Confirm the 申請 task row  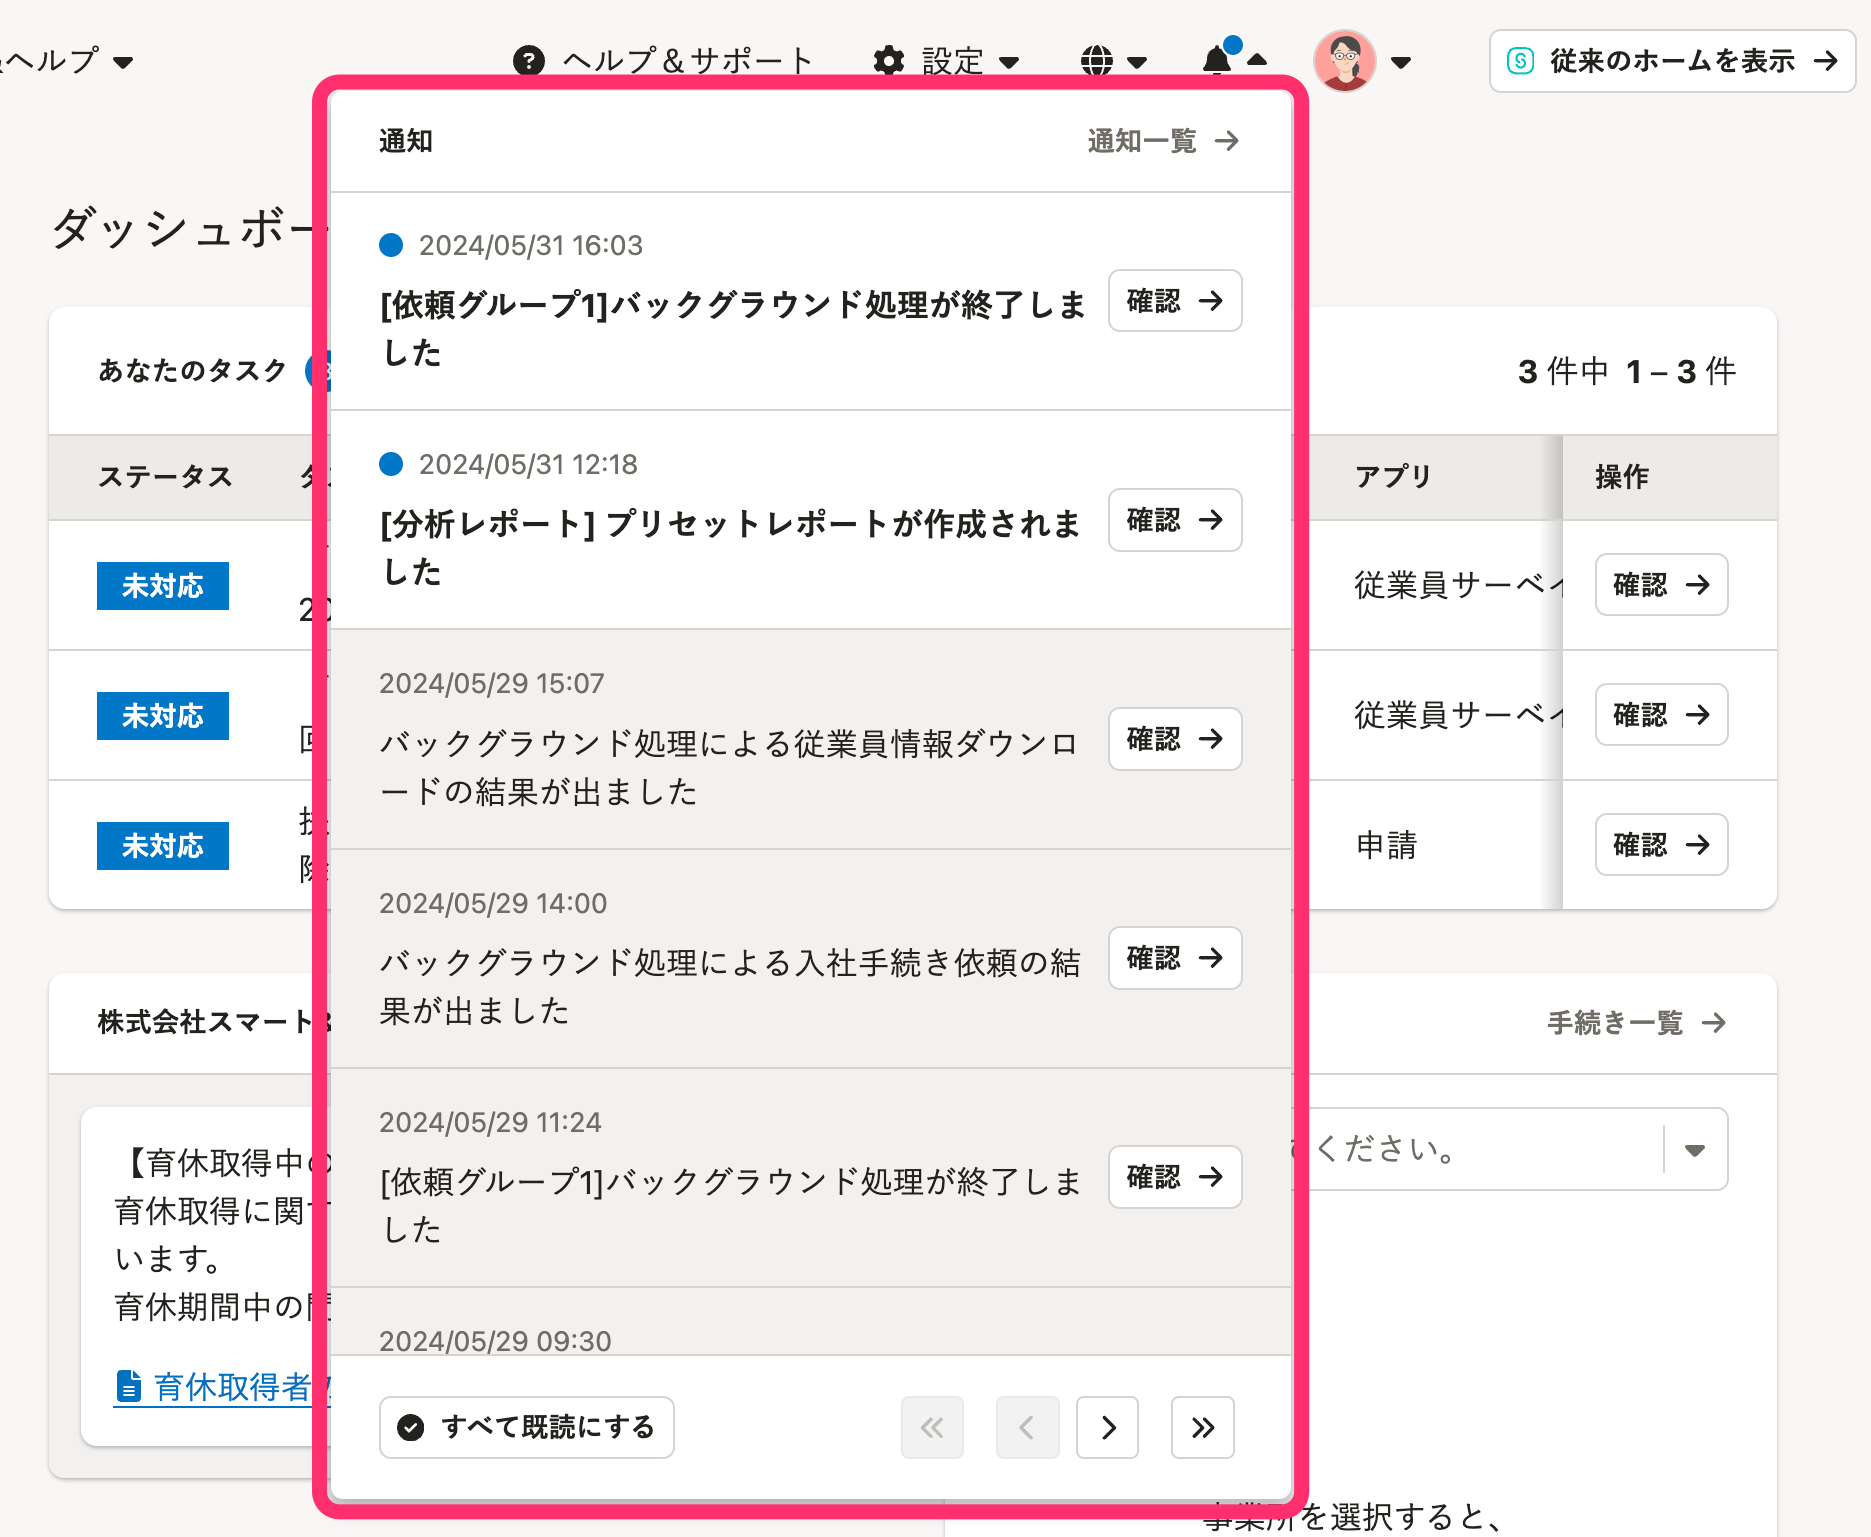click(1660, 845)
